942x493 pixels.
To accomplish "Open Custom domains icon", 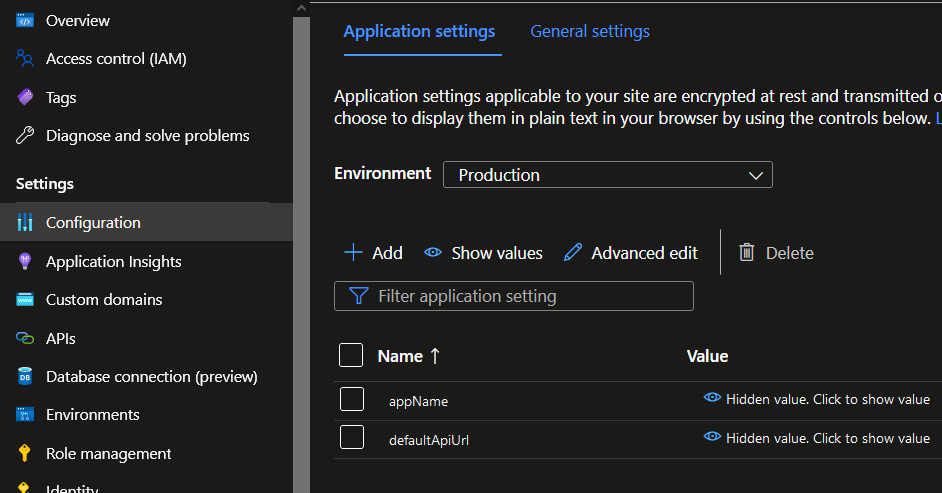I will coord(25,300).
